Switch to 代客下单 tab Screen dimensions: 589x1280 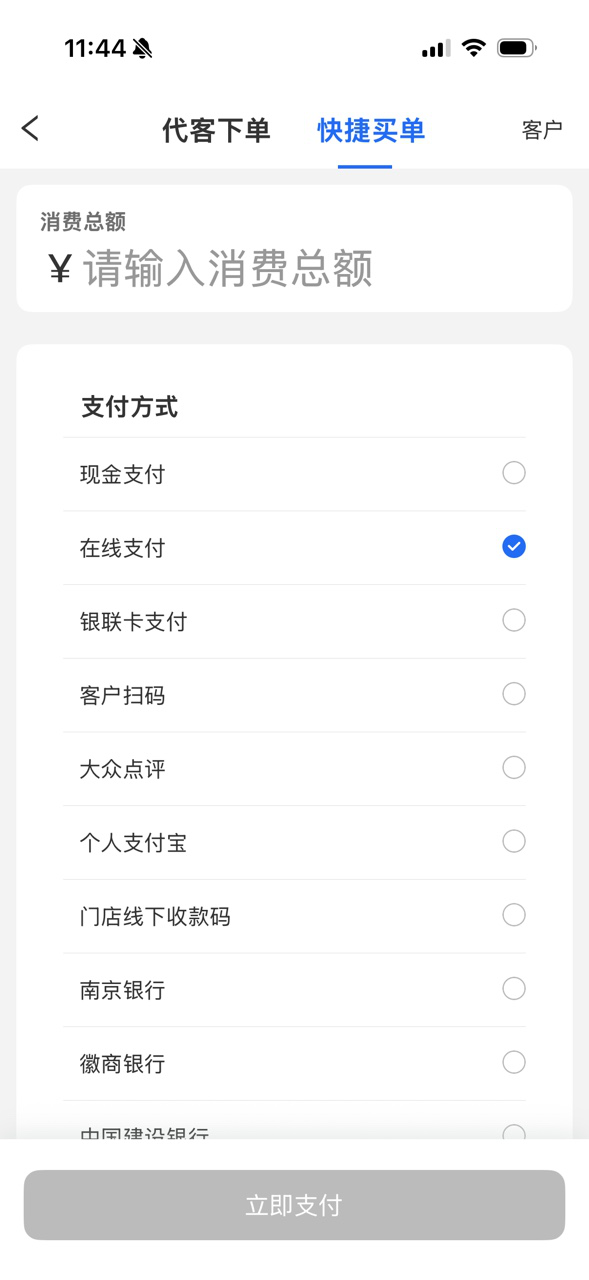pyautogui.click(x=216, y=130)
